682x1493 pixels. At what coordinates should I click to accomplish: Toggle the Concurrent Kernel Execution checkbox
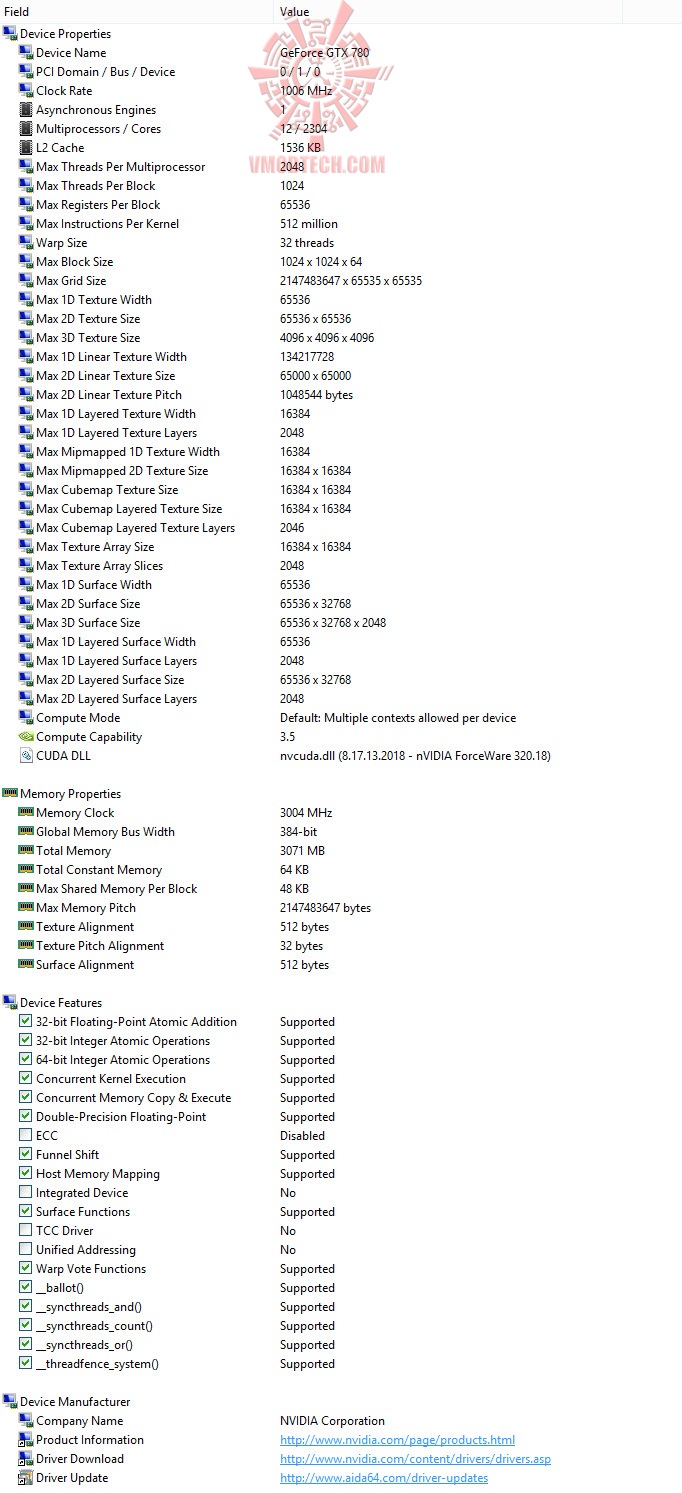(x=26, y=1079)
